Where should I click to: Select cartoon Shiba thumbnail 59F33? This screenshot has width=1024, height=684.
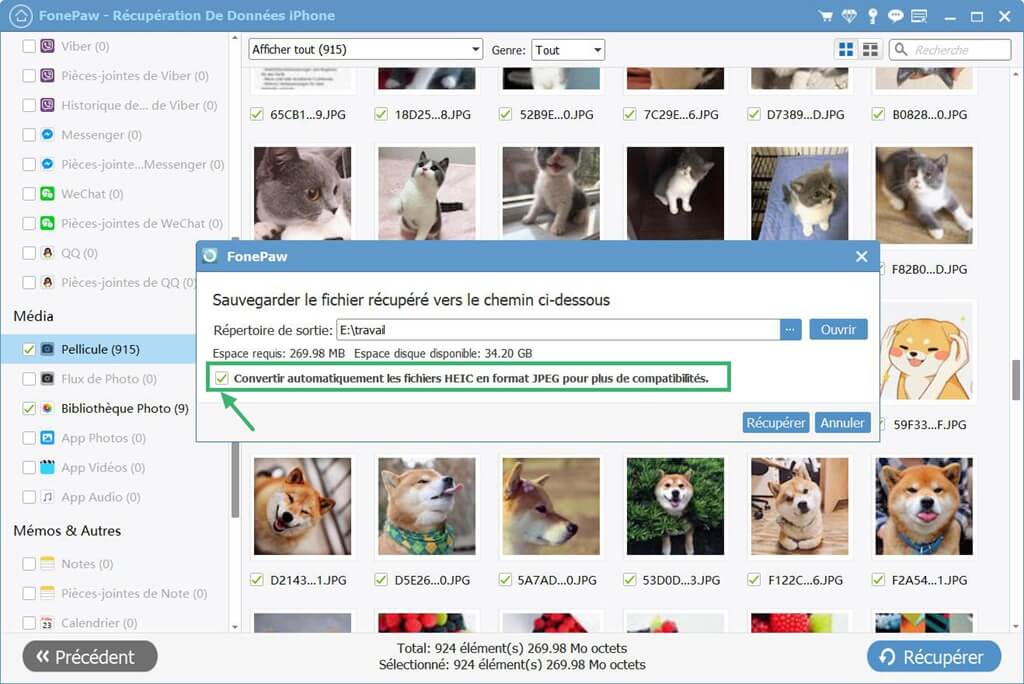(927, 353)
